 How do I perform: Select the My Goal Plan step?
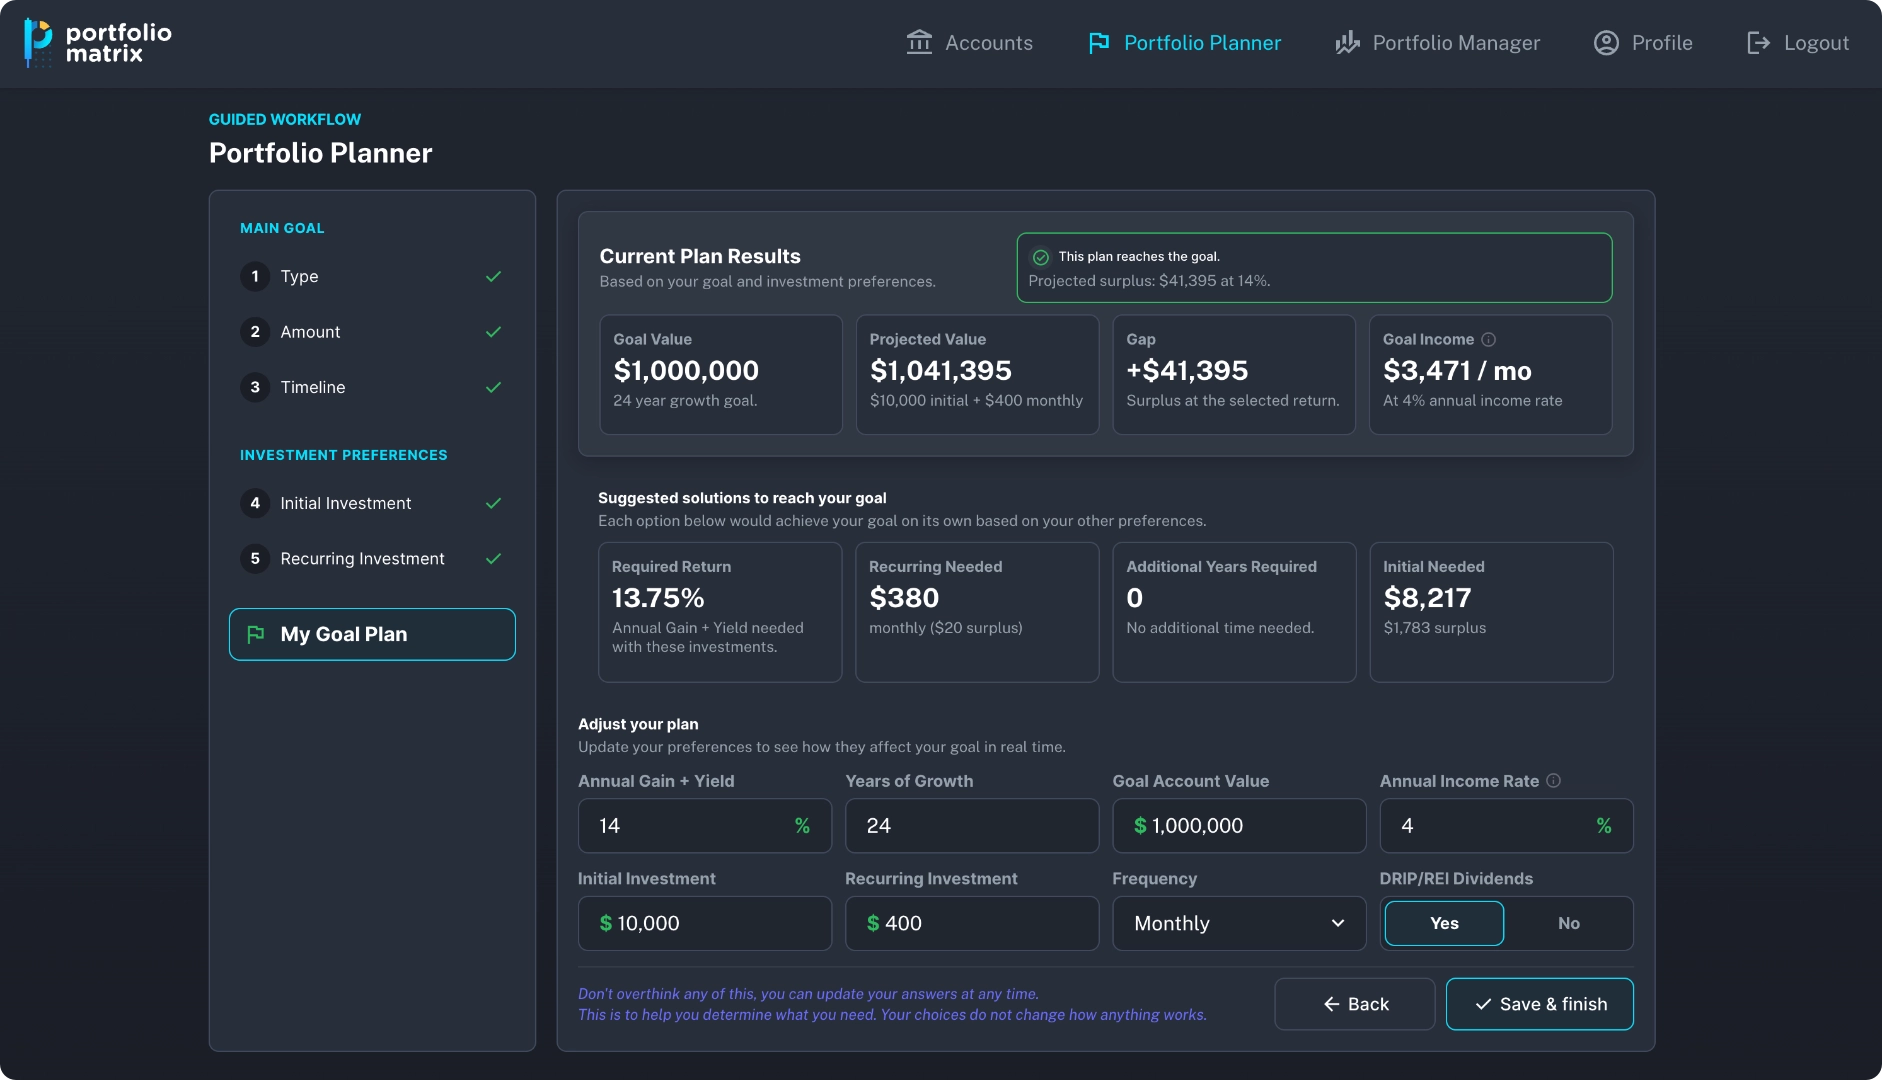(372, 634)
